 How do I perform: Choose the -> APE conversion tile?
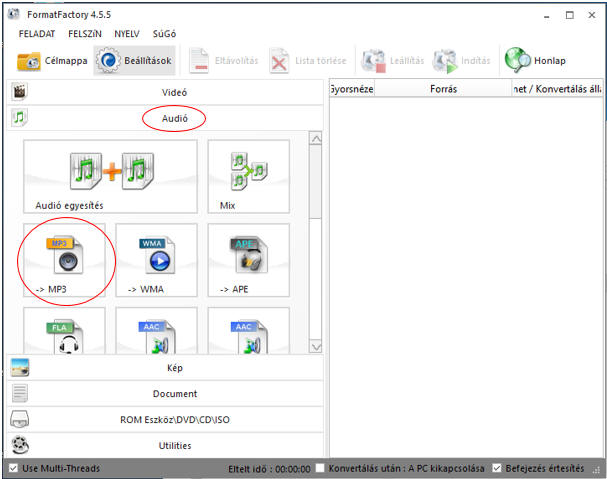coord(249,260)
